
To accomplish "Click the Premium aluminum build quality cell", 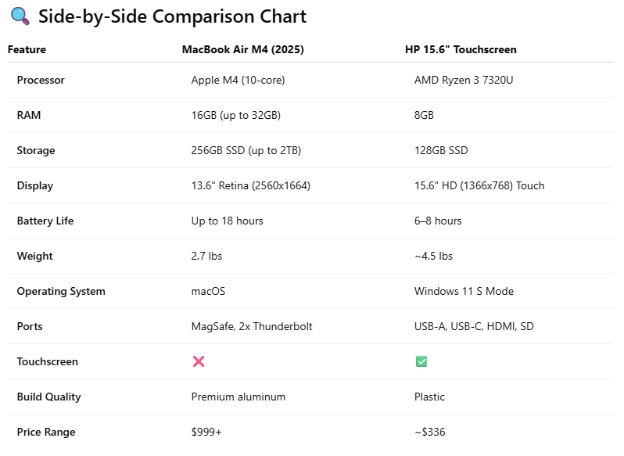I will [238, 397].
